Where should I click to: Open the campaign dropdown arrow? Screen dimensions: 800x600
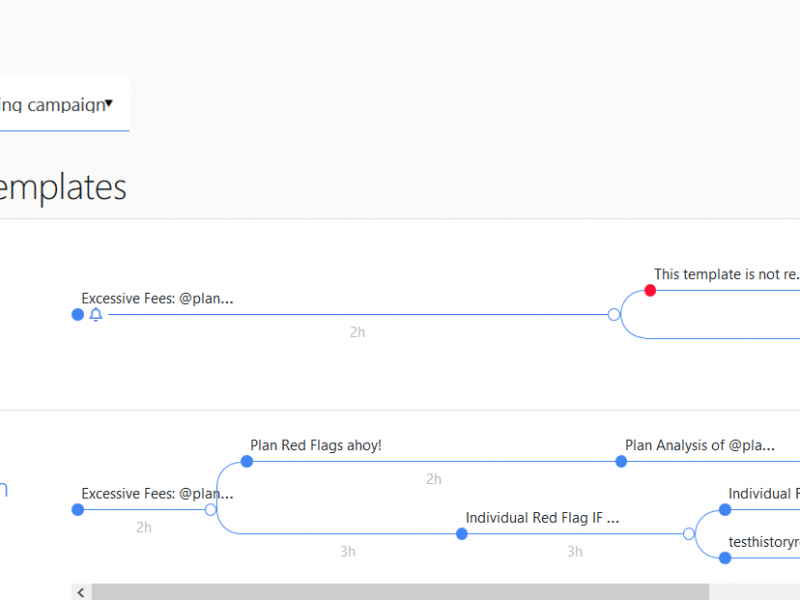tap(109, 103)
